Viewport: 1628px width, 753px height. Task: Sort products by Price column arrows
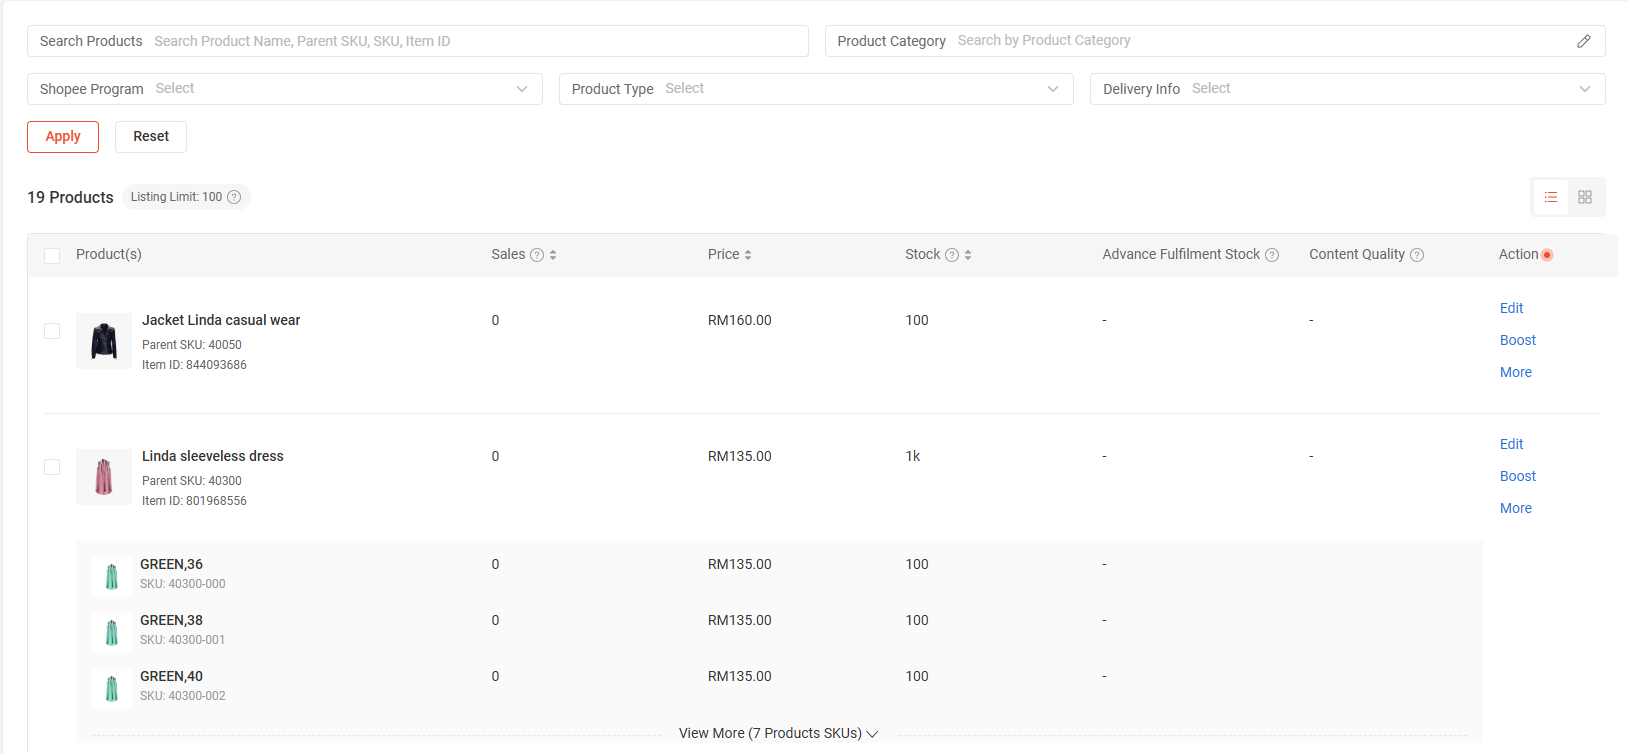pyautogui.click(x=748, y=255)
